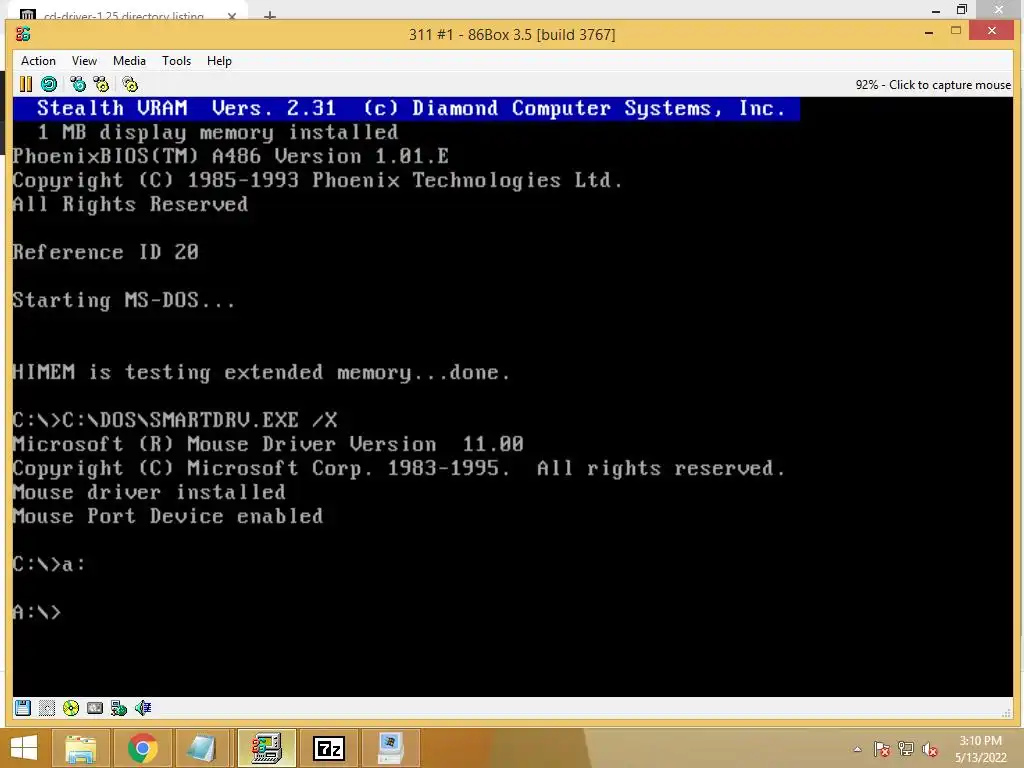Click the 'Starting MS-DOS...' text line

tap(124, 300)
